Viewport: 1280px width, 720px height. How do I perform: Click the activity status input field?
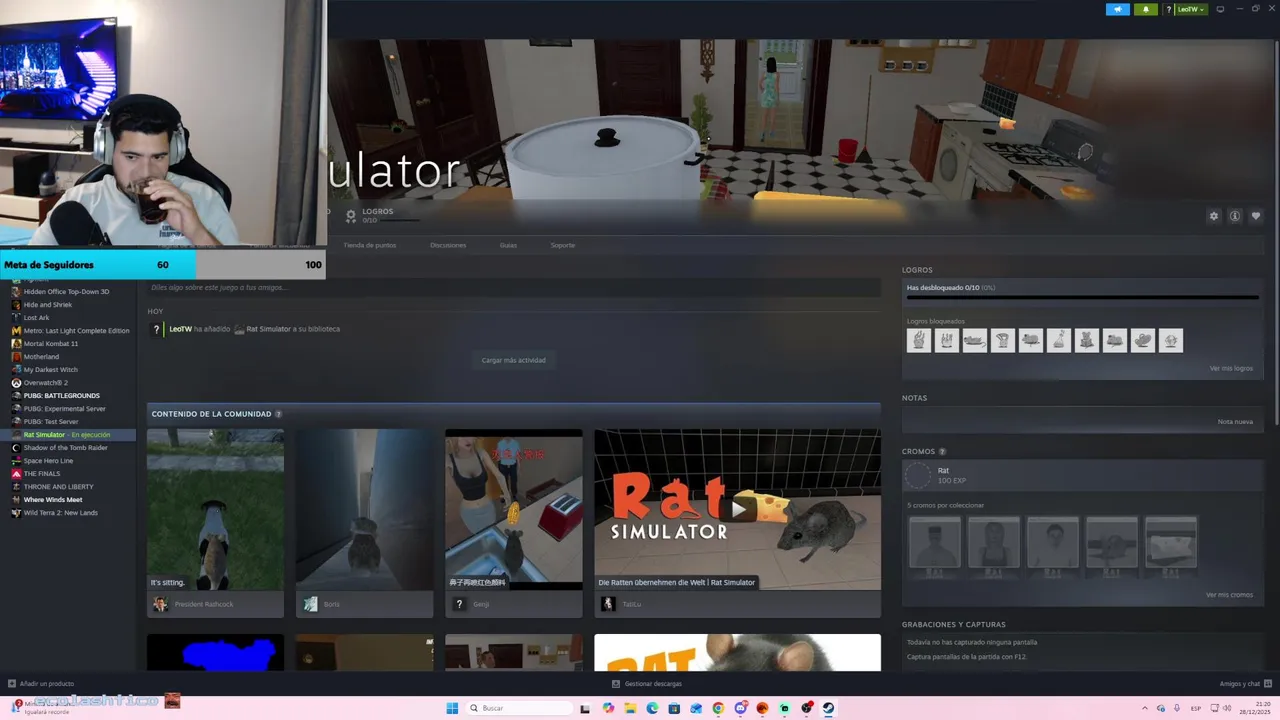(x=514, y=287)
